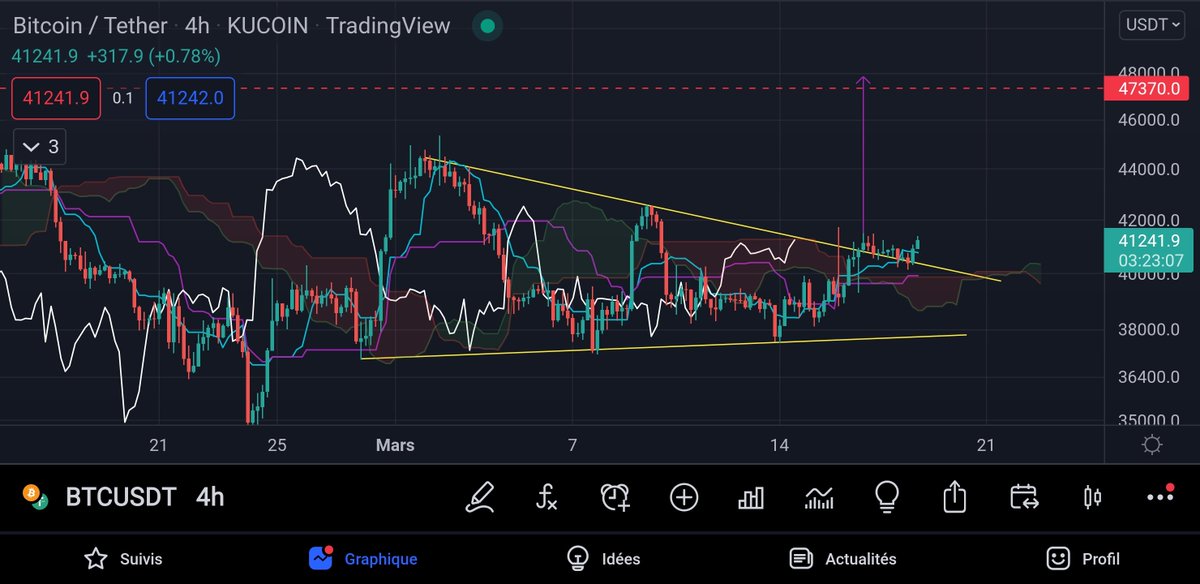The height and width of the screenshot is (584, 1200).
Task: Open chart settings gear icon
Action: point(1152,445)
